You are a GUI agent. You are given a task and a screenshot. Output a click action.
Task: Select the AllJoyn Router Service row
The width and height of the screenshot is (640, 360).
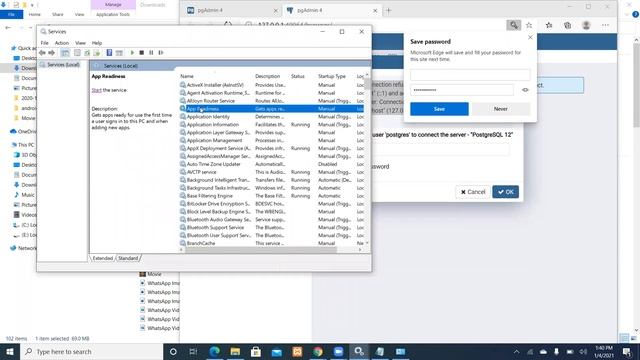[x=271, y=101]
